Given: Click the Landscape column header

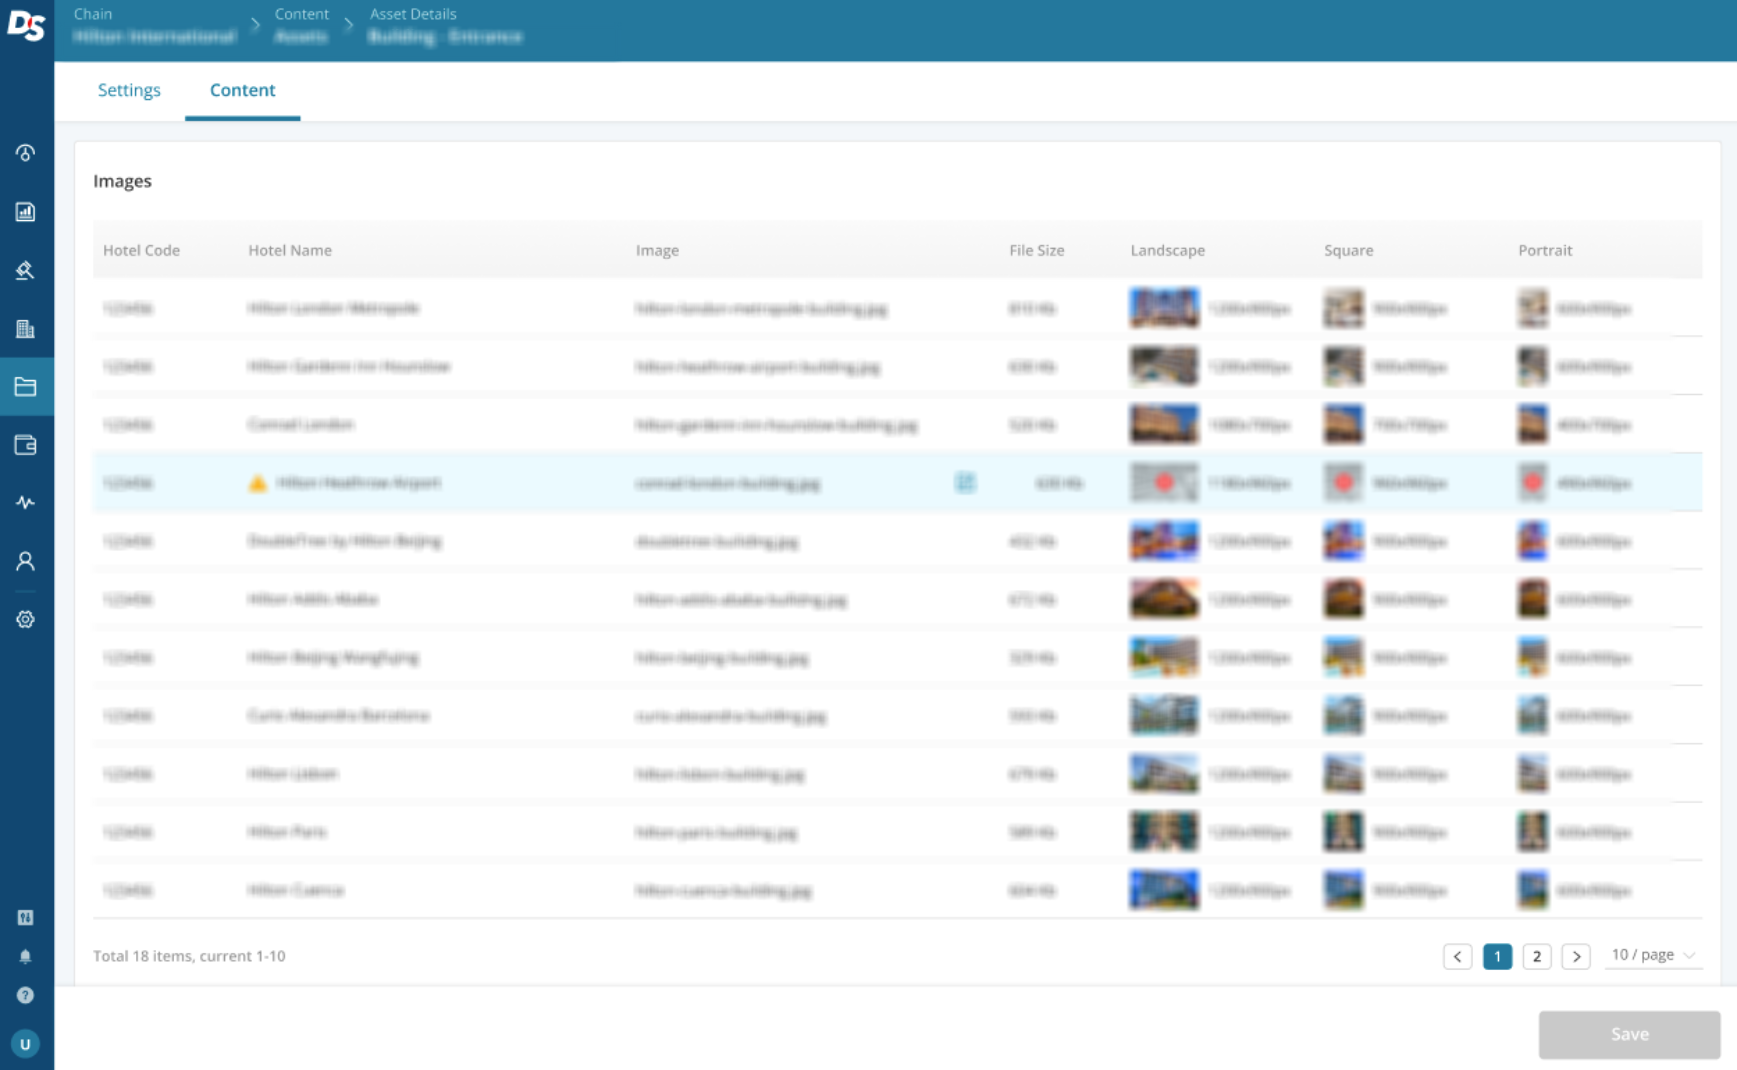Looking at the screenshot, I should pos(1167,250).
